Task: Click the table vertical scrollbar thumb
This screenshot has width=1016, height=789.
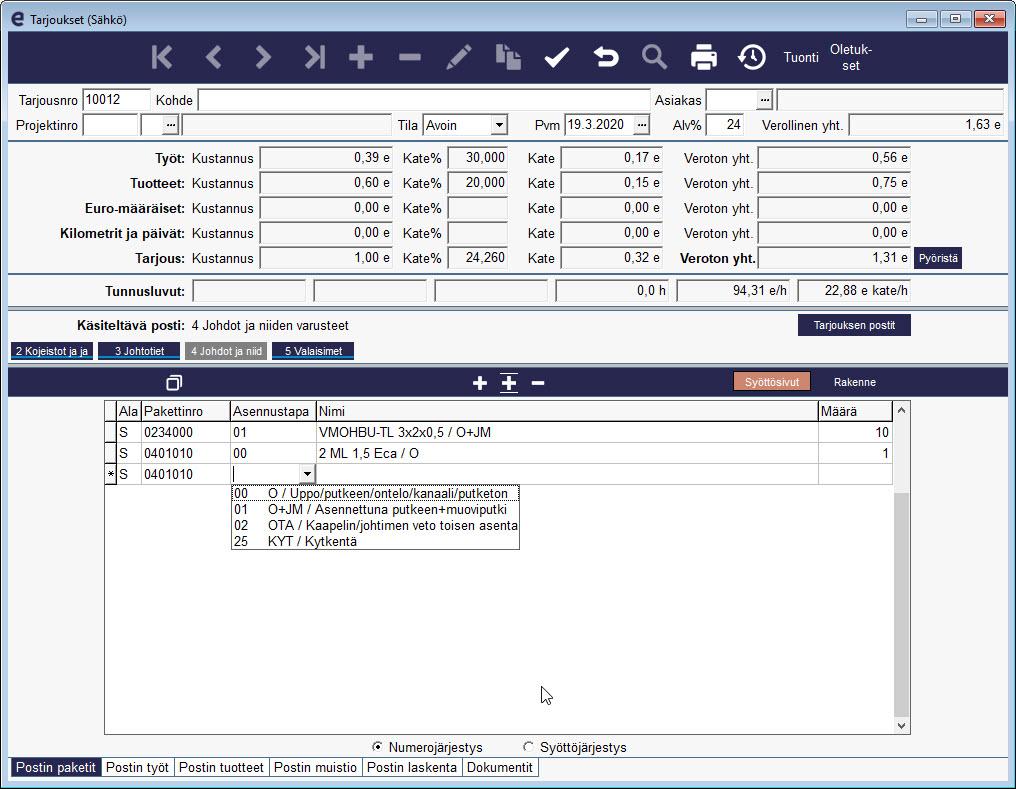Action: coord(901,602)
